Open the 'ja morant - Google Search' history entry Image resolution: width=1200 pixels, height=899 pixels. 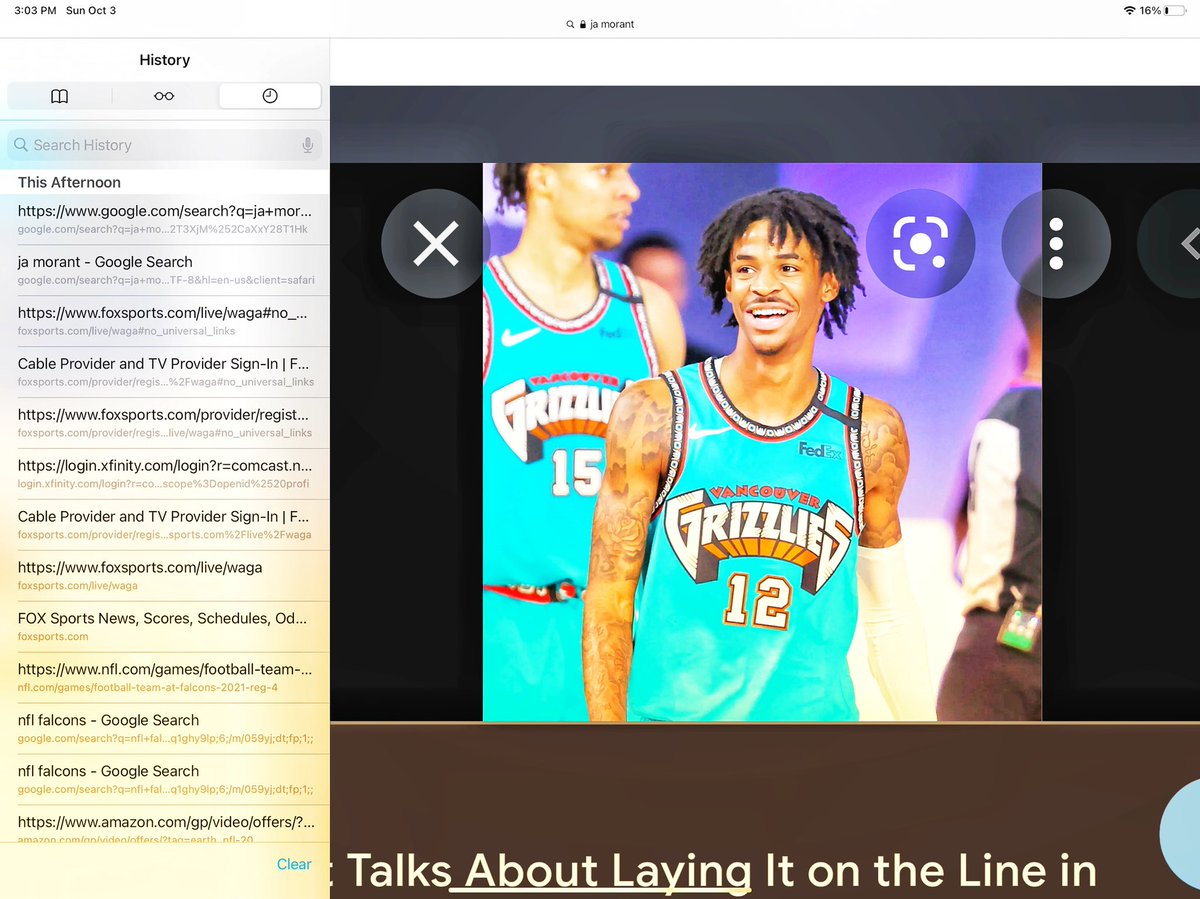(x=164, y=270)
